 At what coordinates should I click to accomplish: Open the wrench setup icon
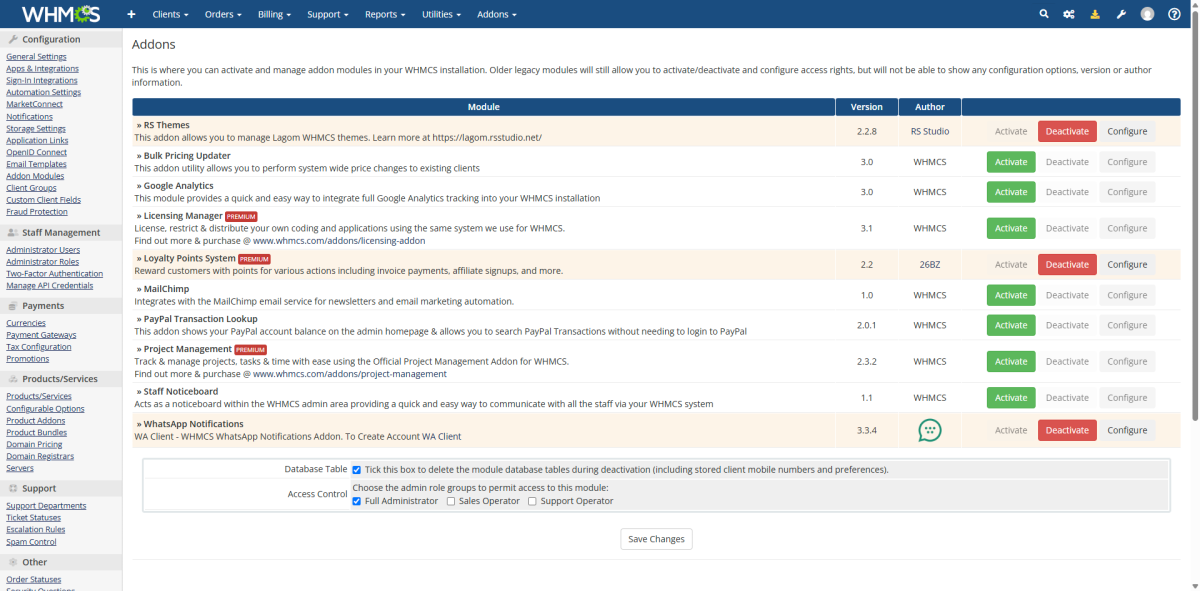click(1121, 14)
